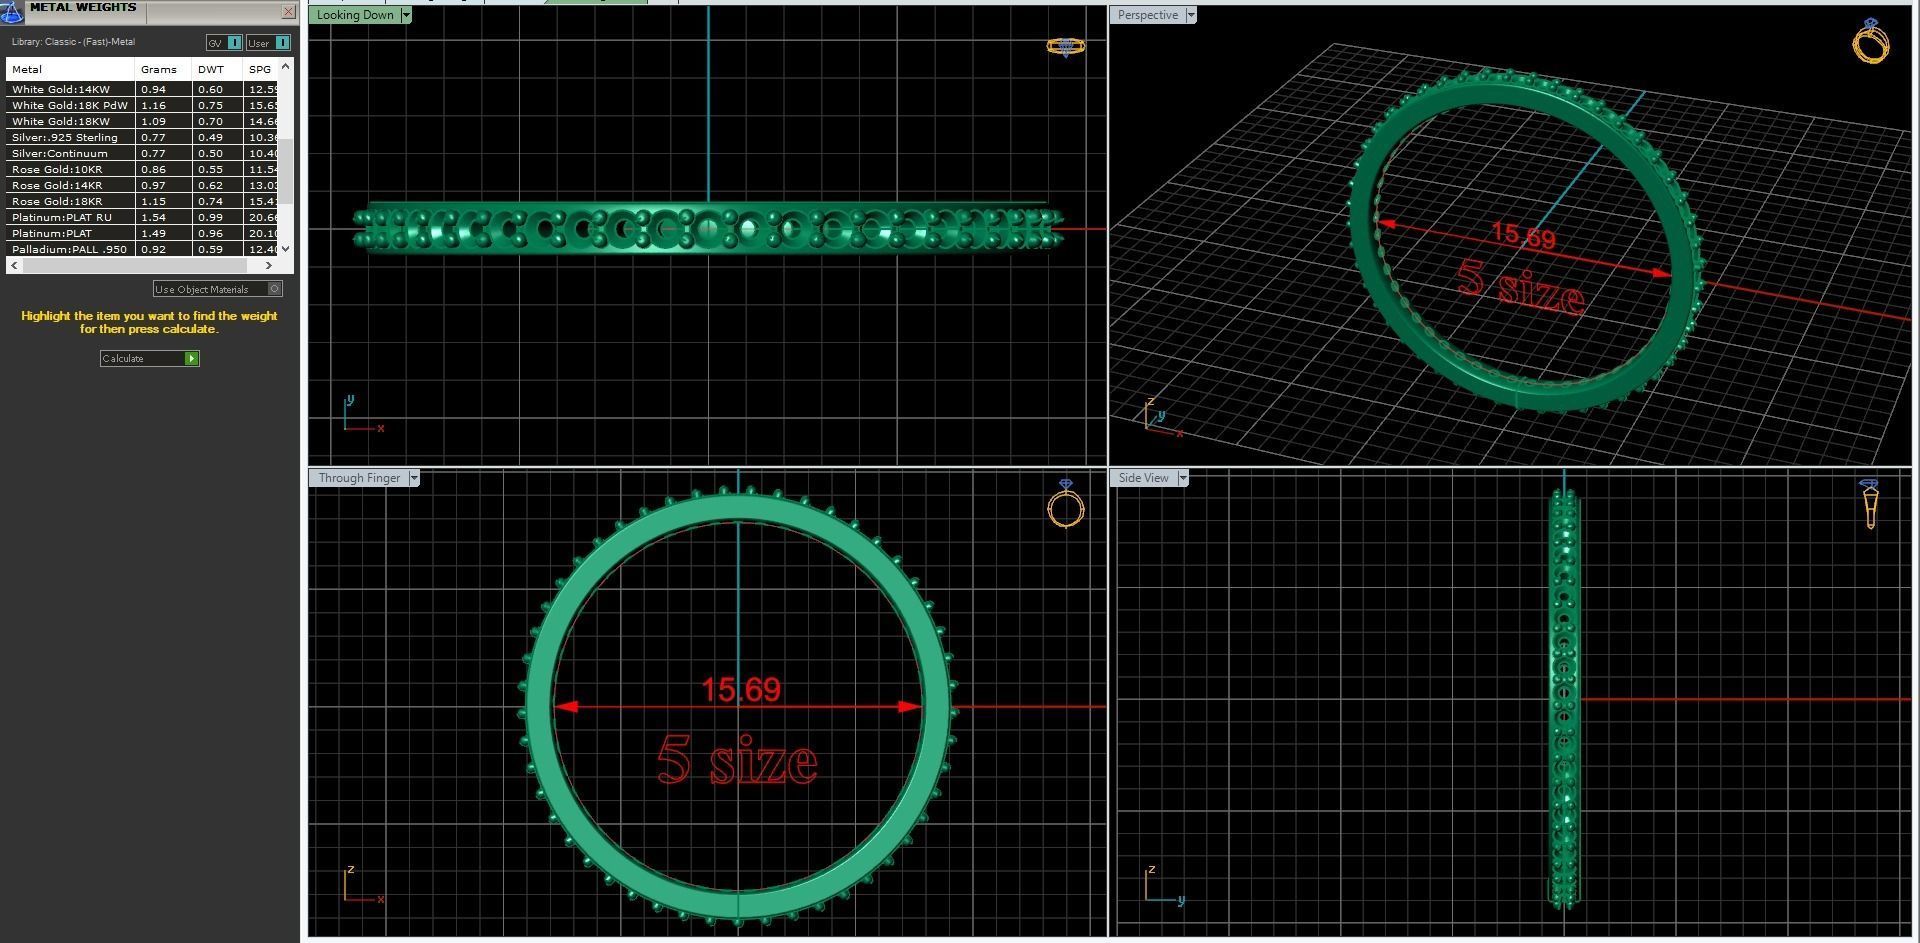Open the Side View viewport dropdown

click(x=1183, y=478)
